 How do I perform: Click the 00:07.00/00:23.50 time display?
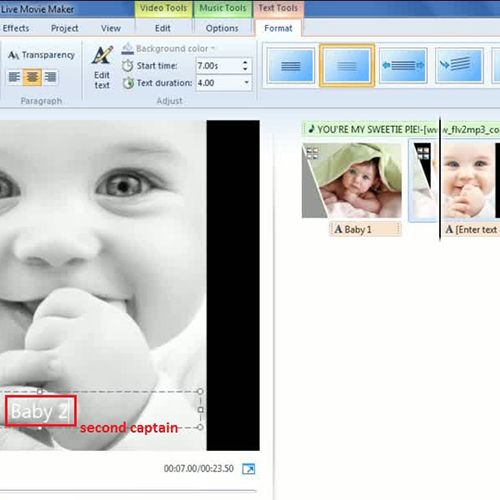(199, 469)
